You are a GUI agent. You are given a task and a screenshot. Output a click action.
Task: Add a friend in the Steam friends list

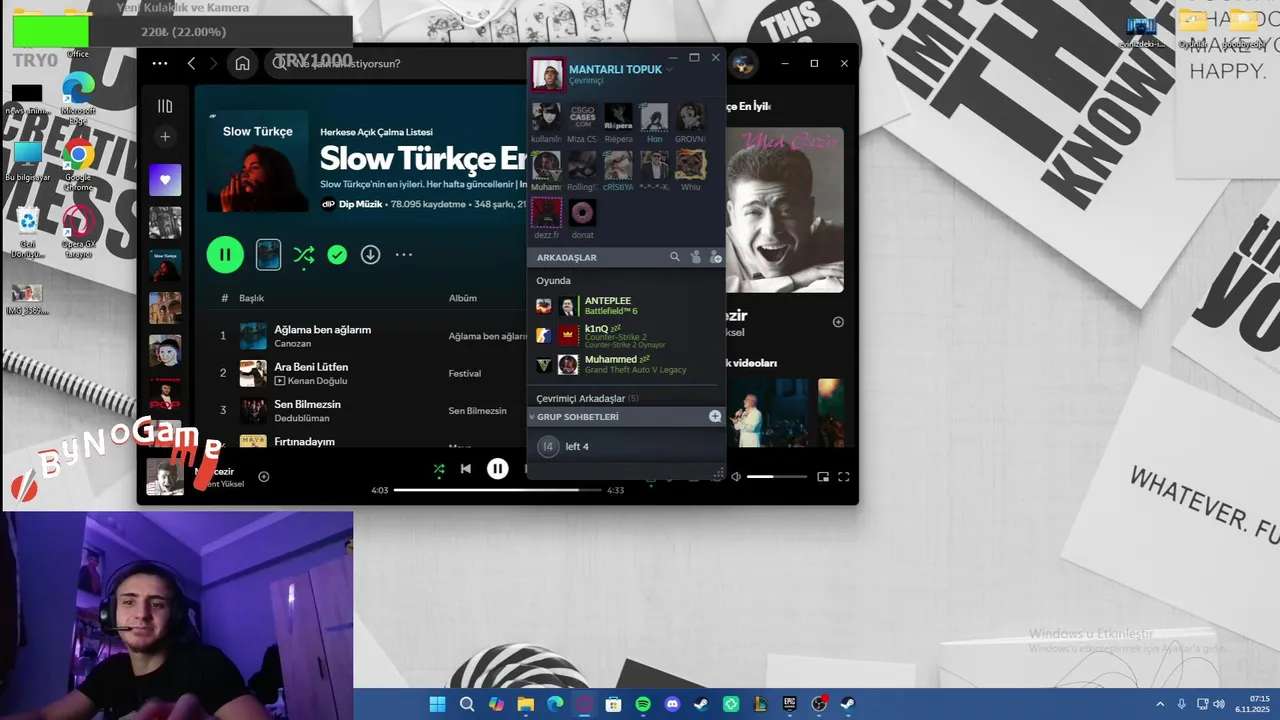(x=715, y=257)
